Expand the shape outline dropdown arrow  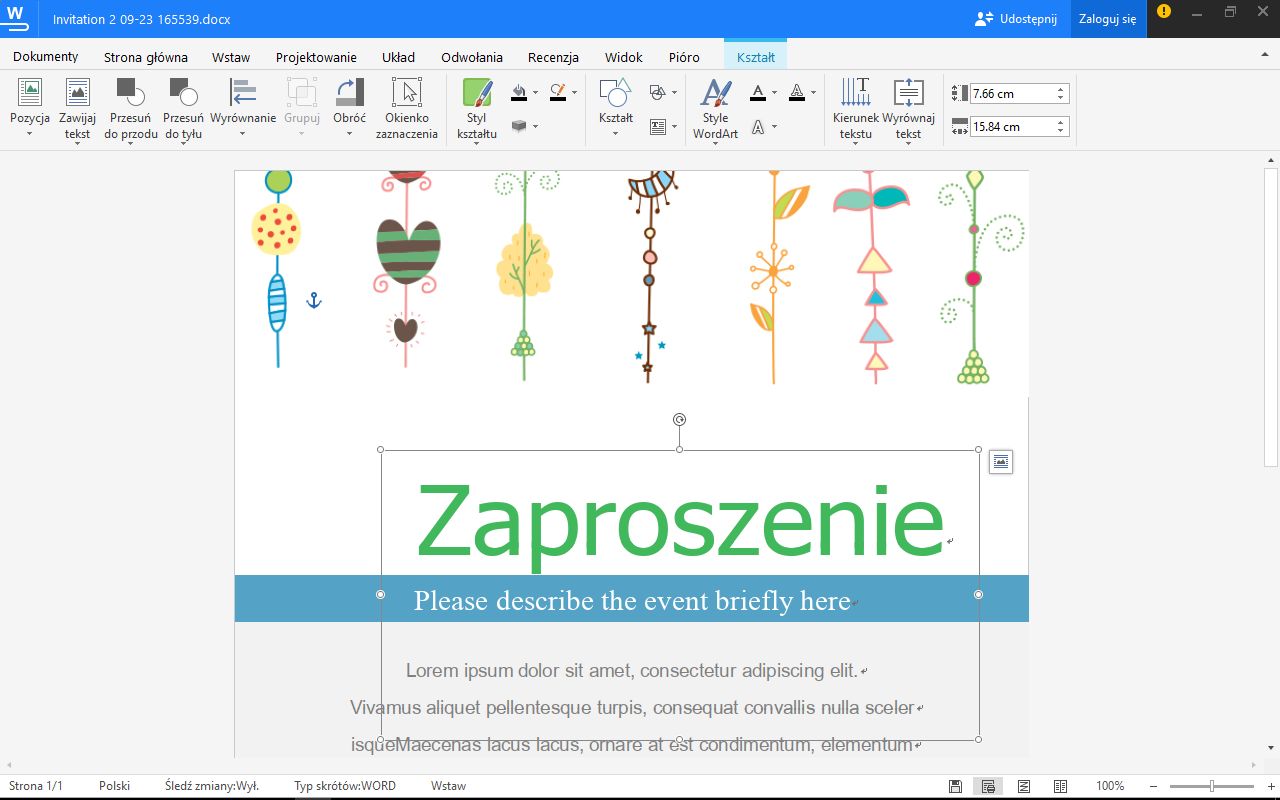(x=575, y=93)
